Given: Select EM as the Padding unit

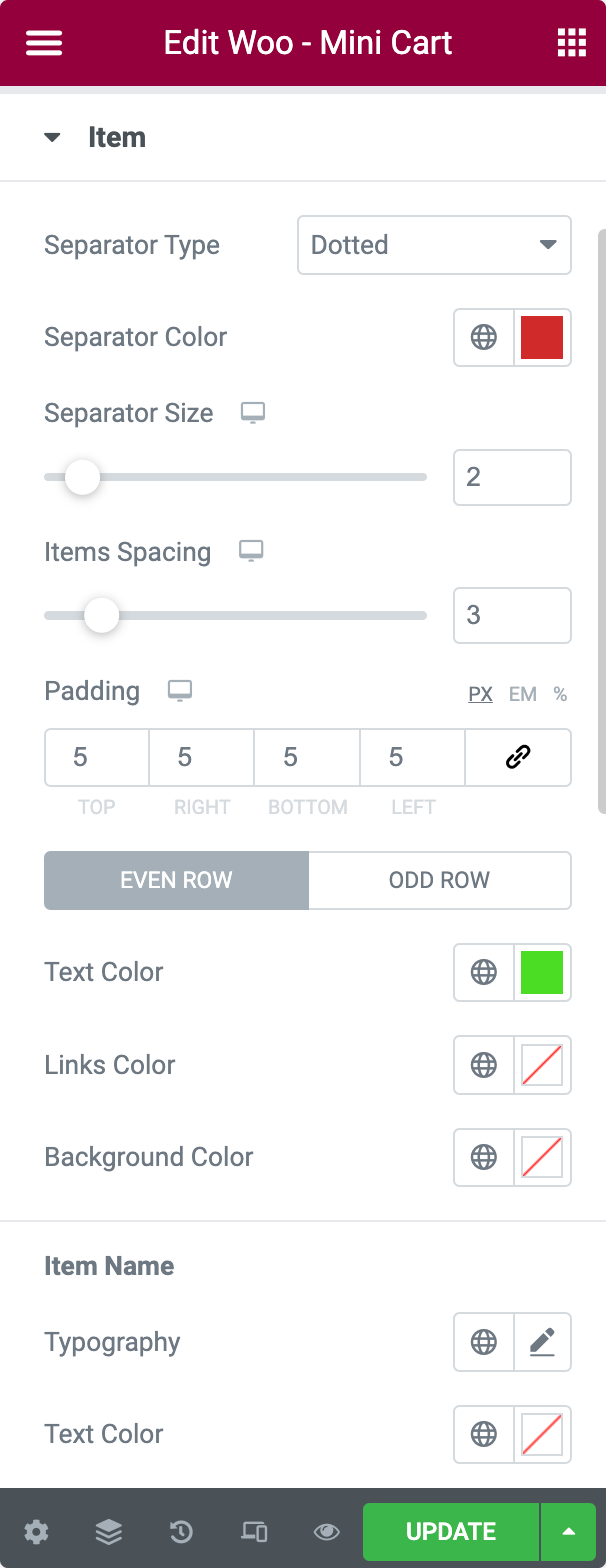Looking at the screenshot, I should [522, 693].
